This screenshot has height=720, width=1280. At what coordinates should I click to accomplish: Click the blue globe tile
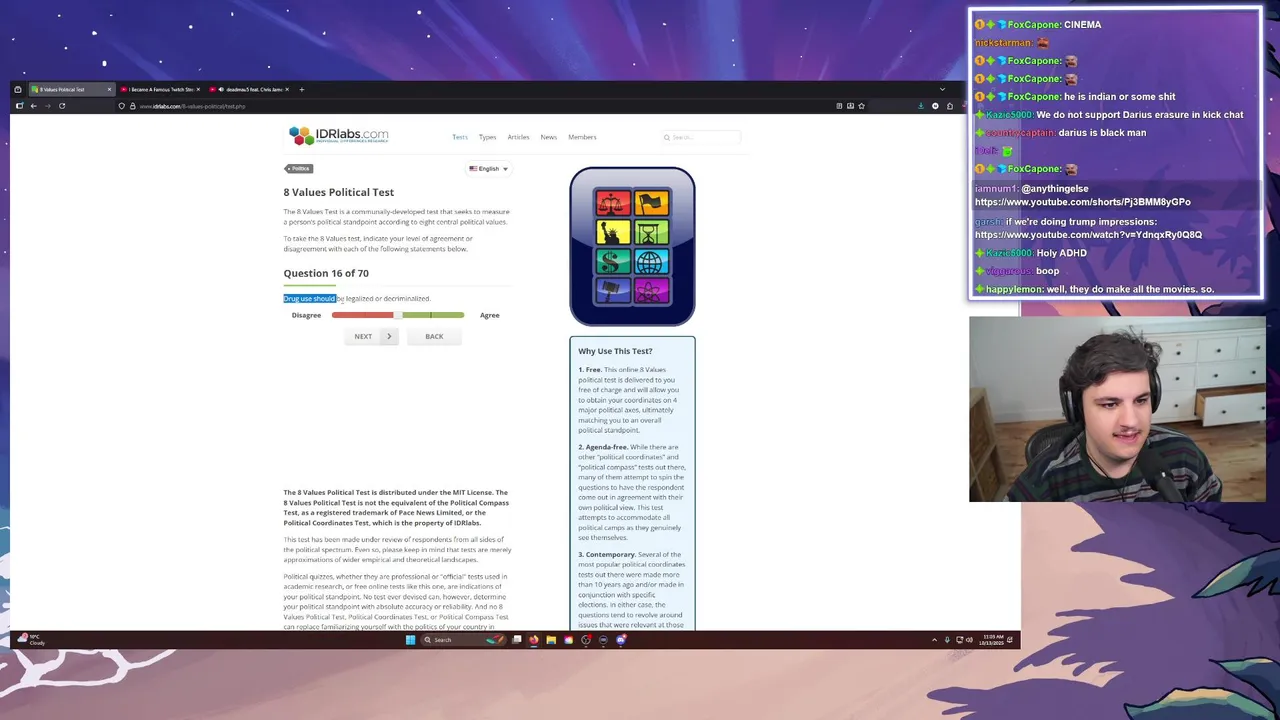click(x=651, y=262)
